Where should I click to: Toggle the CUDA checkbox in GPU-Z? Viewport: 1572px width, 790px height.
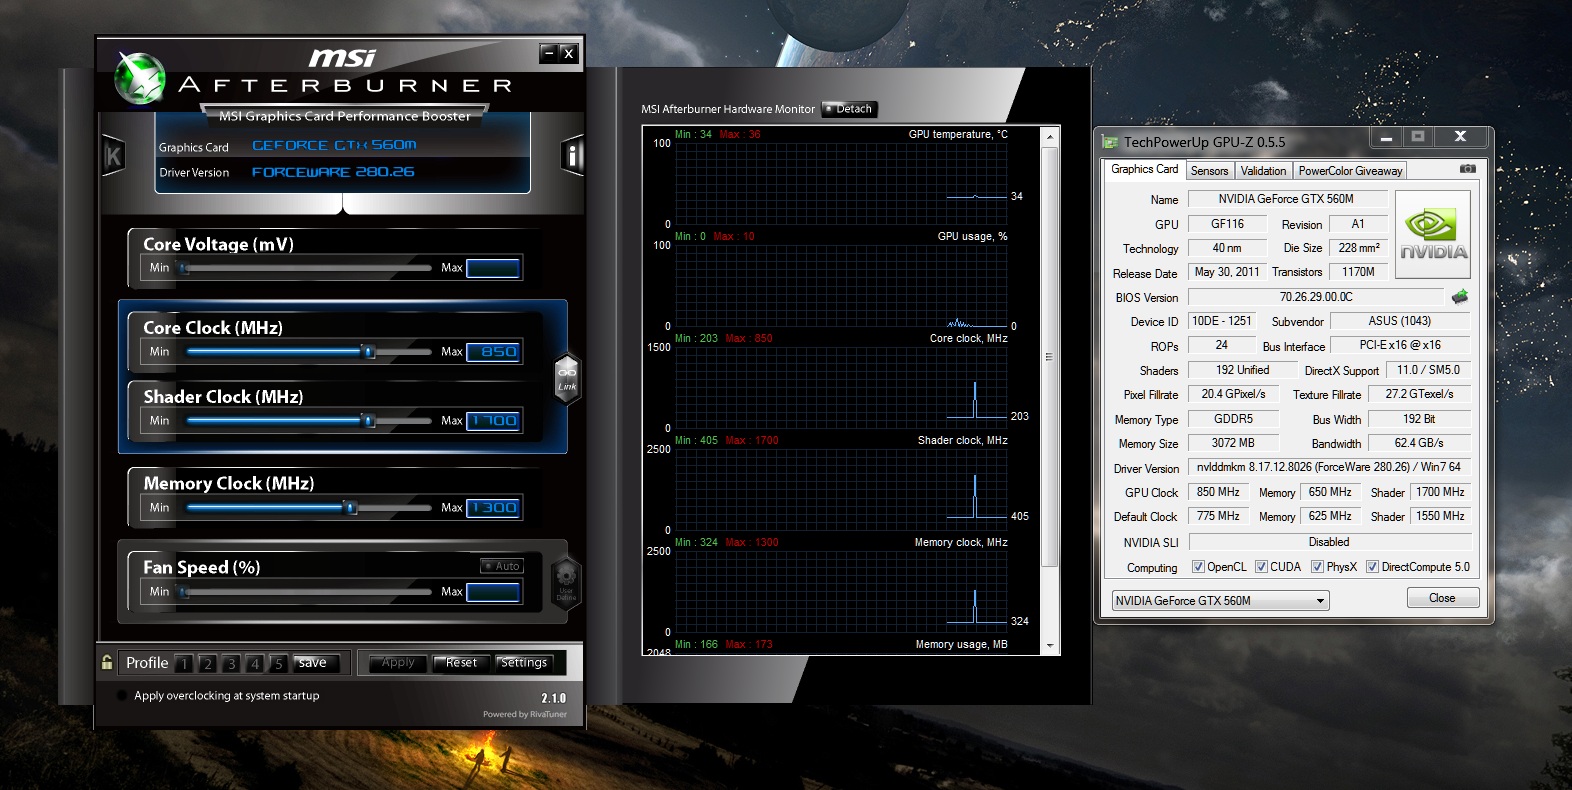coord(1261,567)
